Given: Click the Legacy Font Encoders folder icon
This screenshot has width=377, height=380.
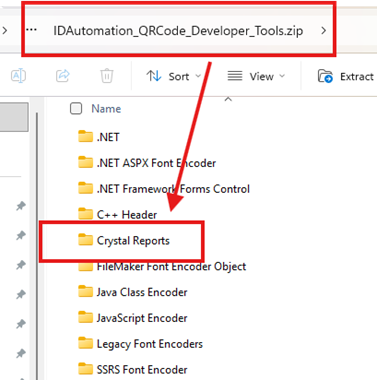Looking at the screenshot, I should pos(85,343).
